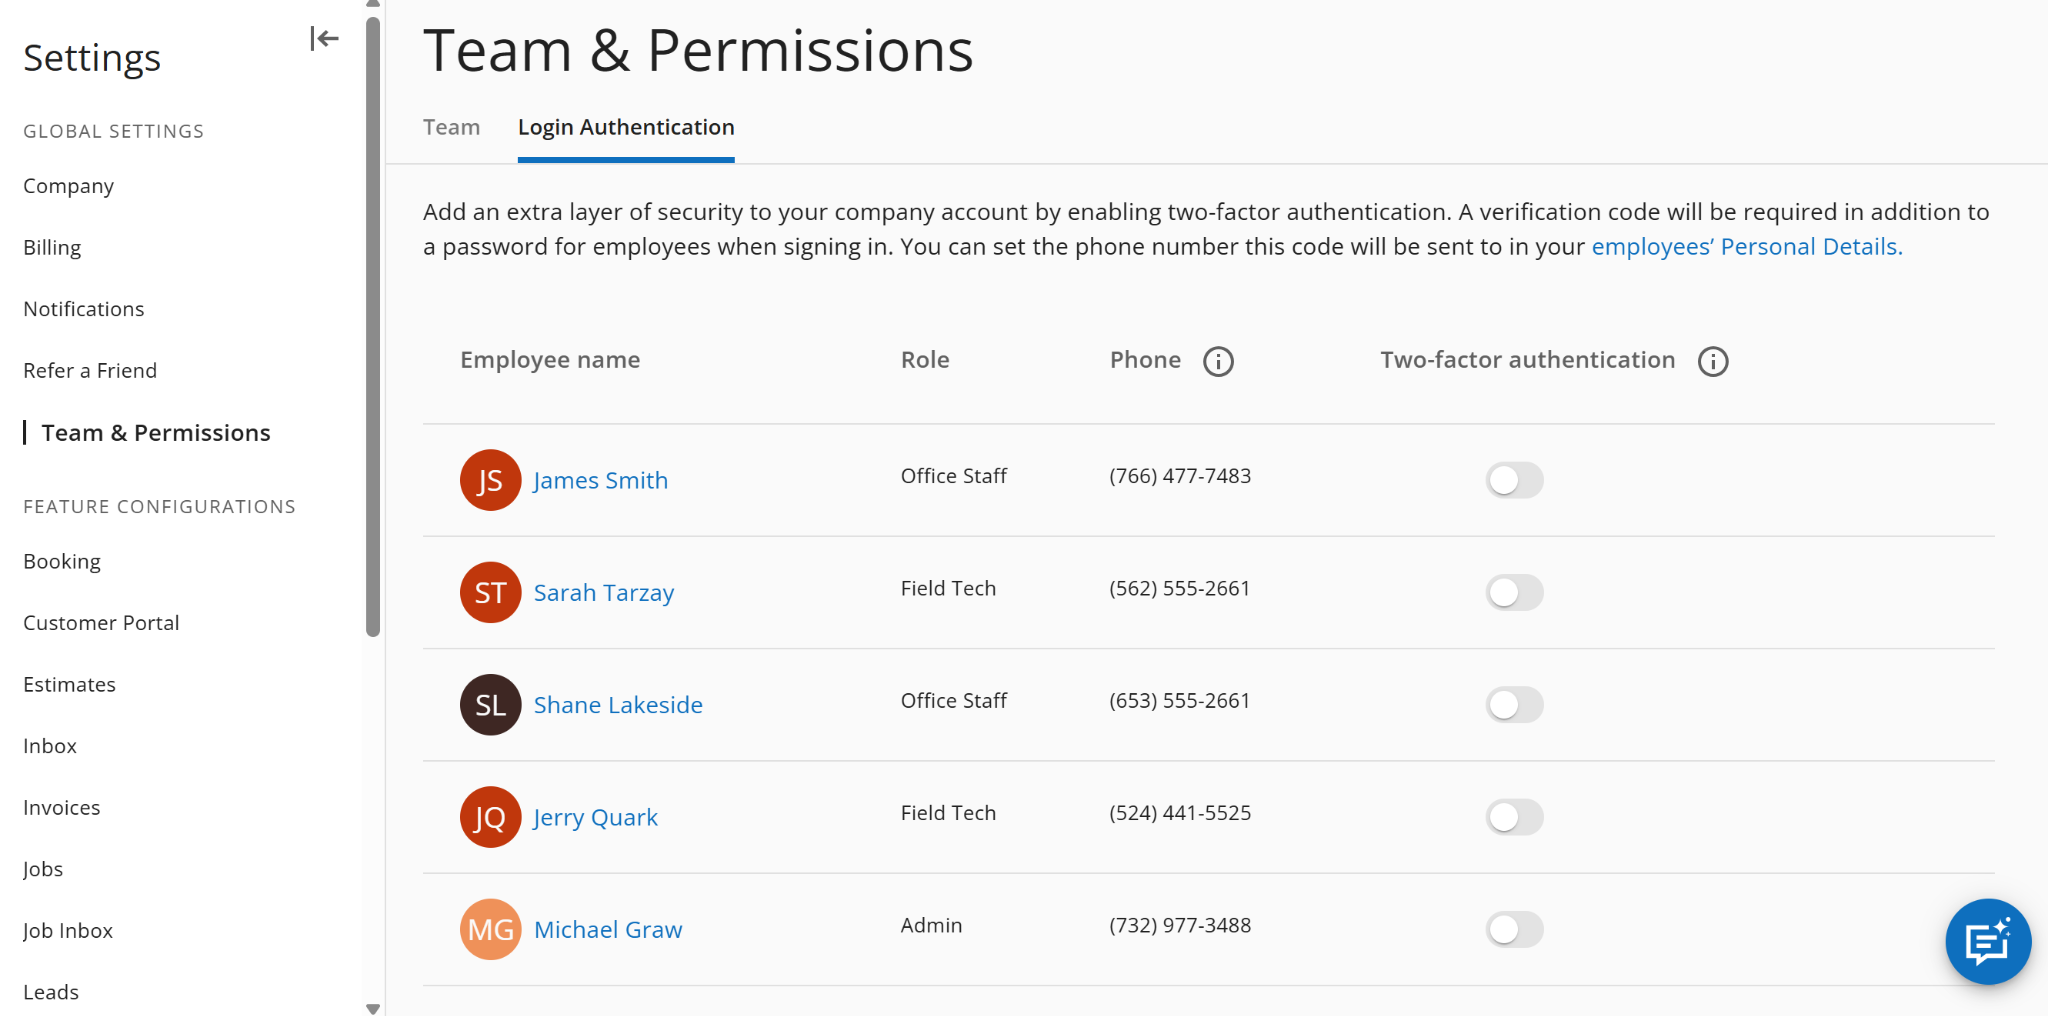Click the sidebar scrollbar thumb
Screen dimensions: 2048x1016
tap(373, 327)
